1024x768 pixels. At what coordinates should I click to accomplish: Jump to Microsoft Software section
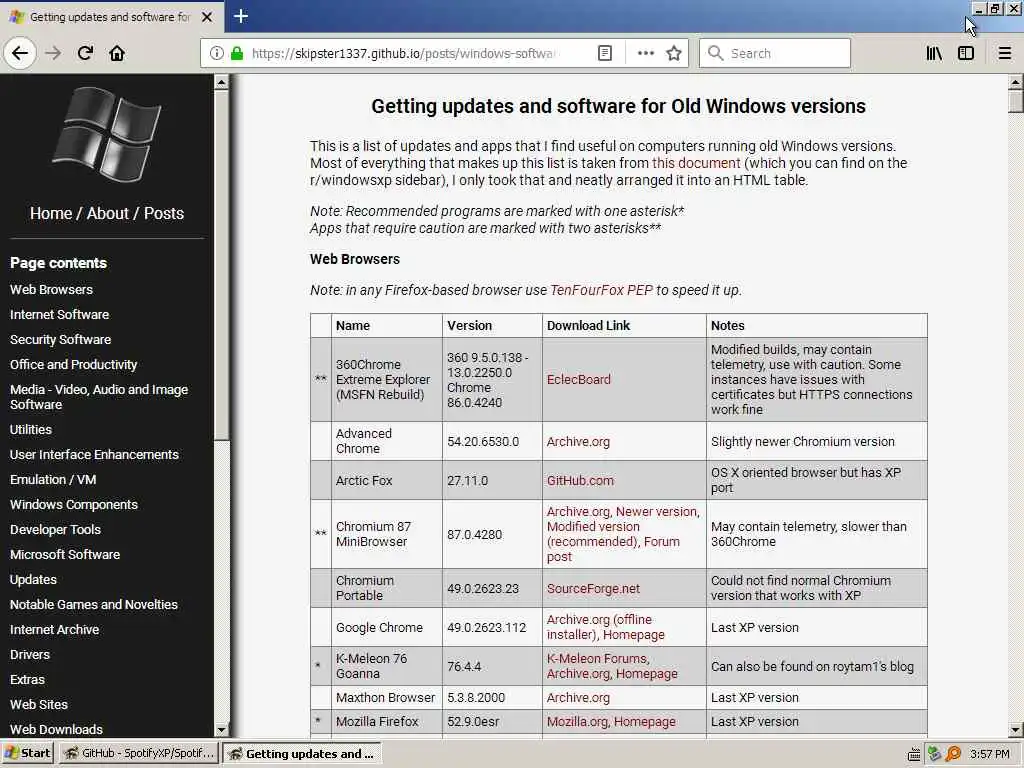coord(65,554)
